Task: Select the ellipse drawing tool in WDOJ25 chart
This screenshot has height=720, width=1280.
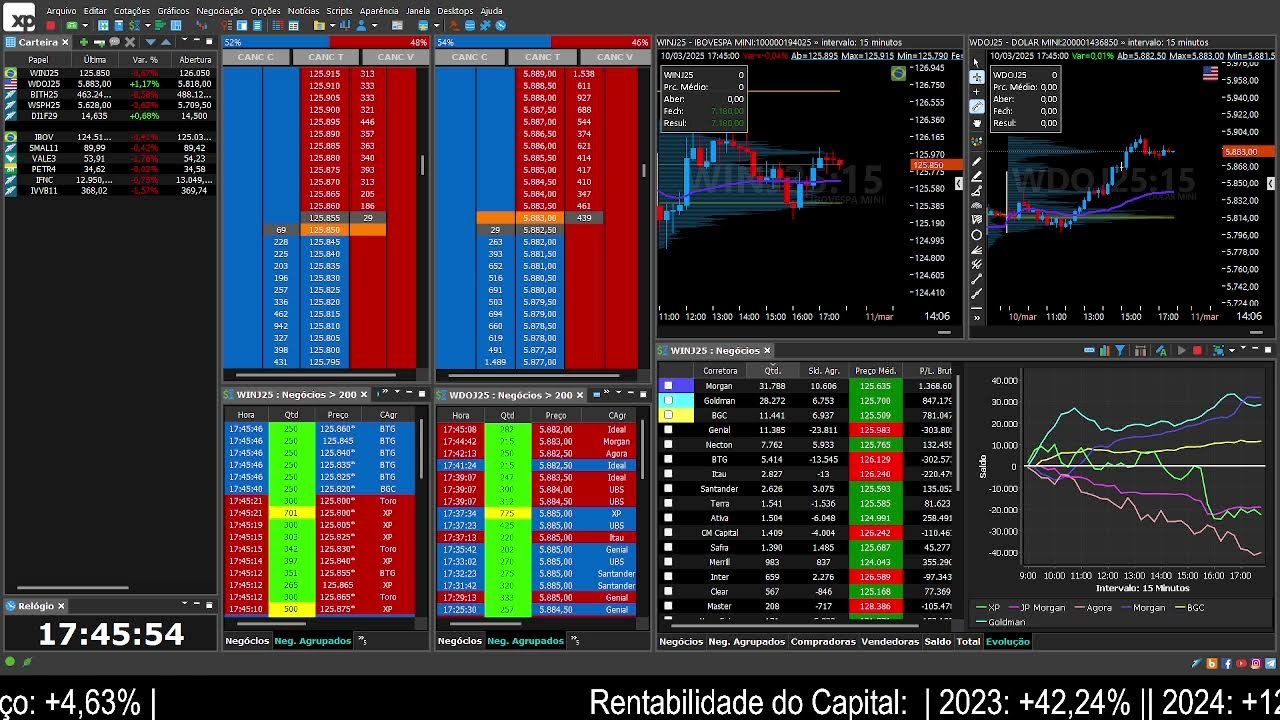Action: [977, 235]
